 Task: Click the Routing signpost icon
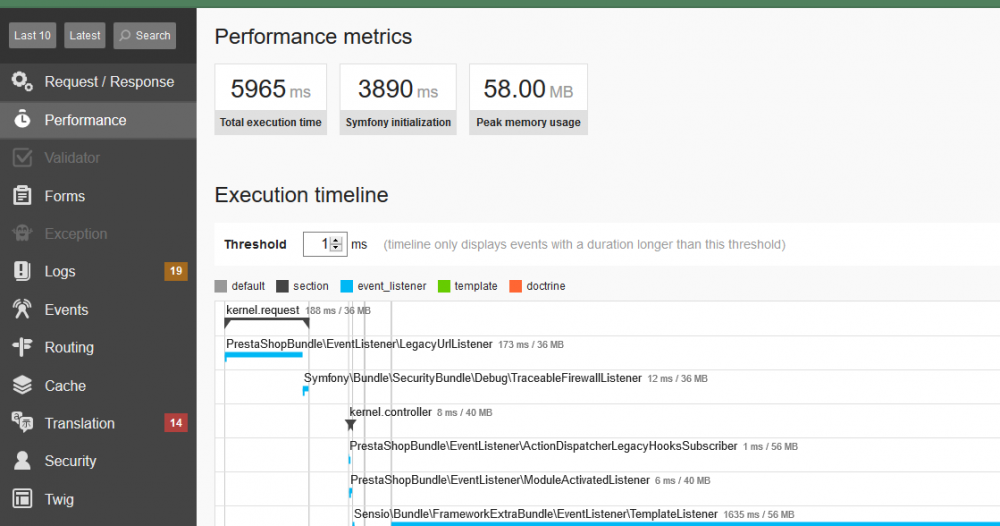[22, 348]
